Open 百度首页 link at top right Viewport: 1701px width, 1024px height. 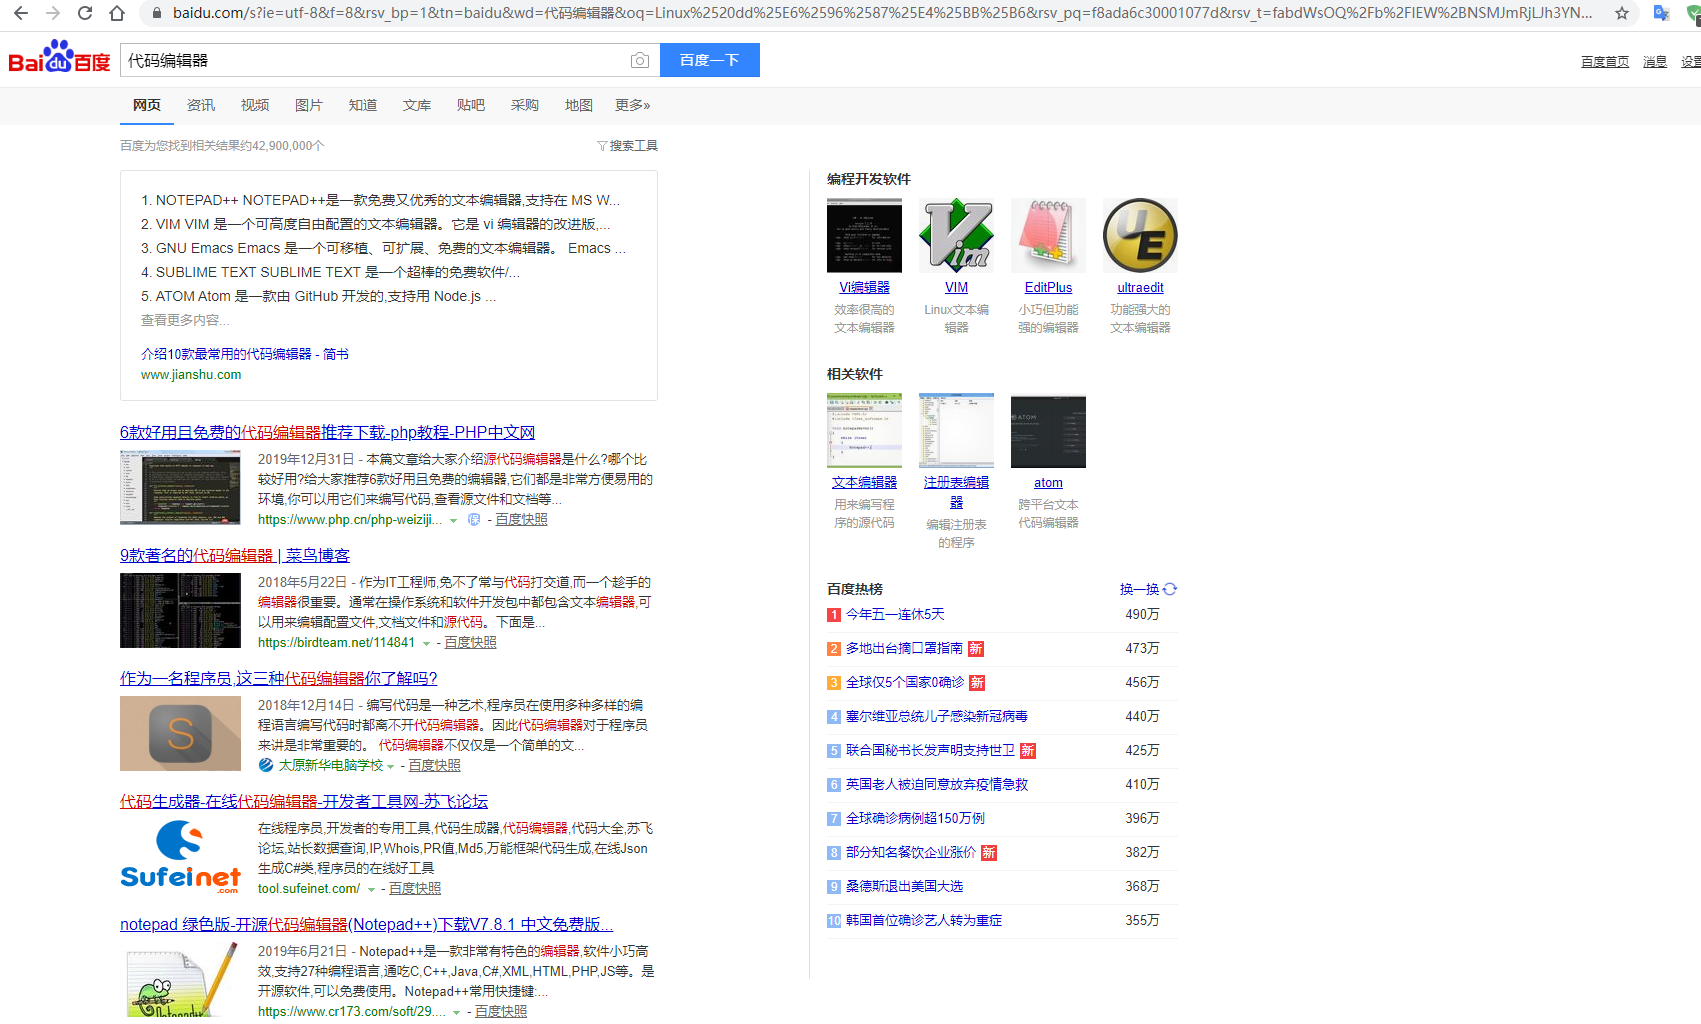click(x=1605, y=62)
